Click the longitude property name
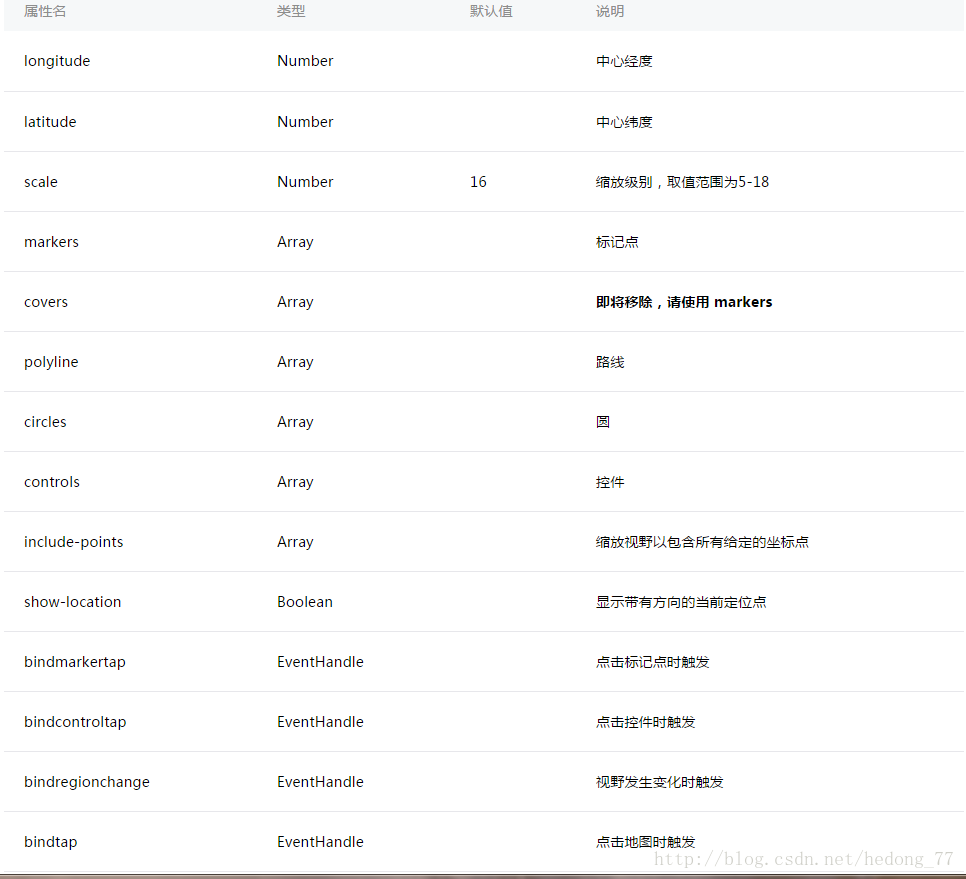Image resolution: width=966 pixels, height=879 pixels. tap(57, 61)
